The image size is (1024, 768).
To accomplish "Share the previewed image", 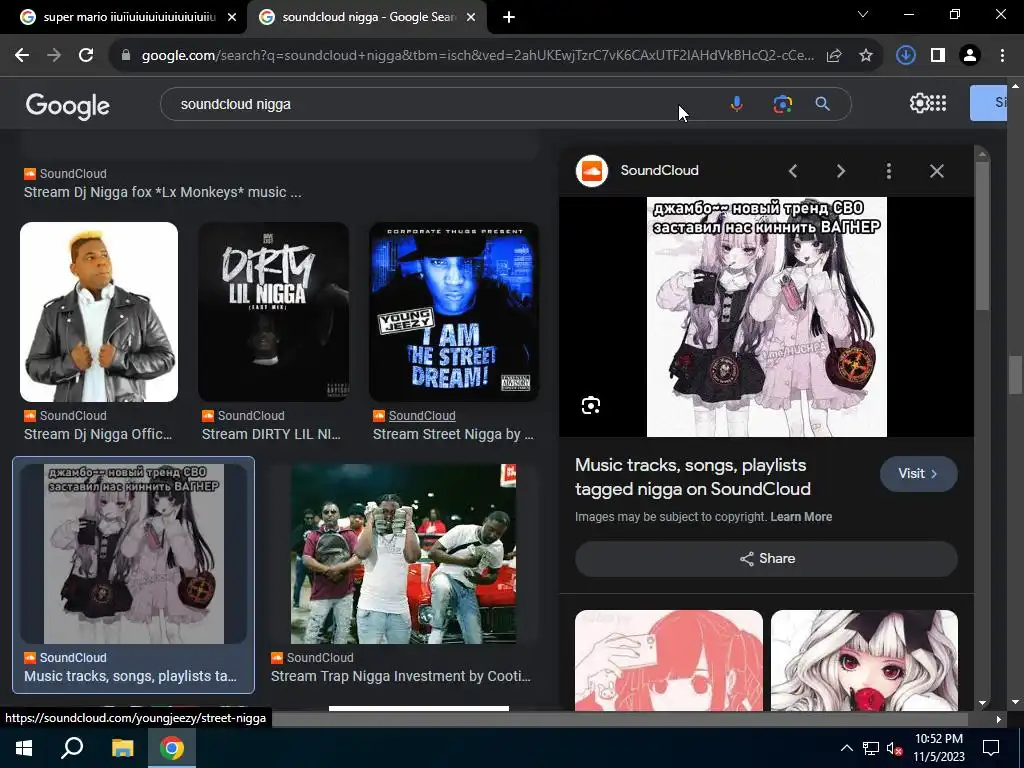I will pos(766,558).
